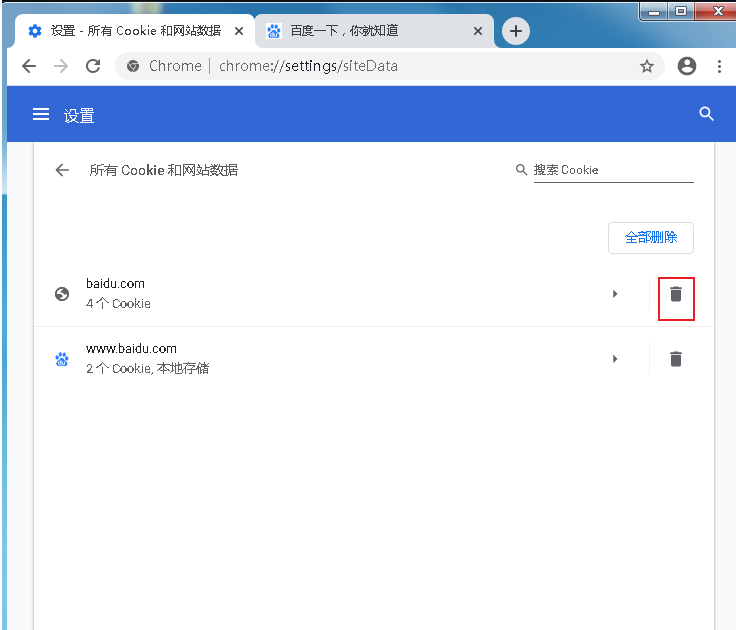This screenshot has height=630, width=736.
Task: Close the 百度一下 tab
Action: [477, 31]
